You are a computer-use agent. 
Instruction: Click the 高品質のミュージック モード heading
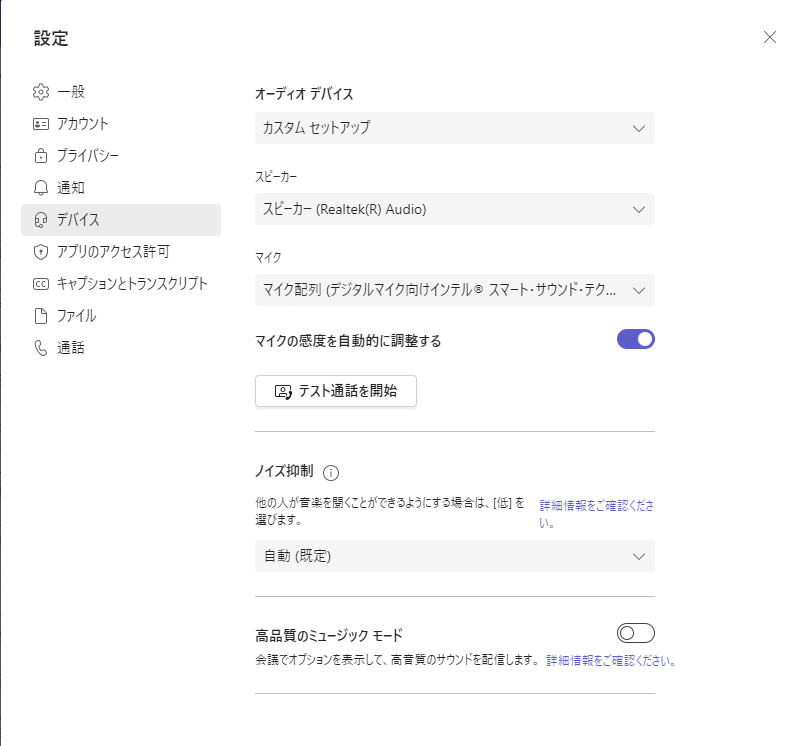(329, 635)
